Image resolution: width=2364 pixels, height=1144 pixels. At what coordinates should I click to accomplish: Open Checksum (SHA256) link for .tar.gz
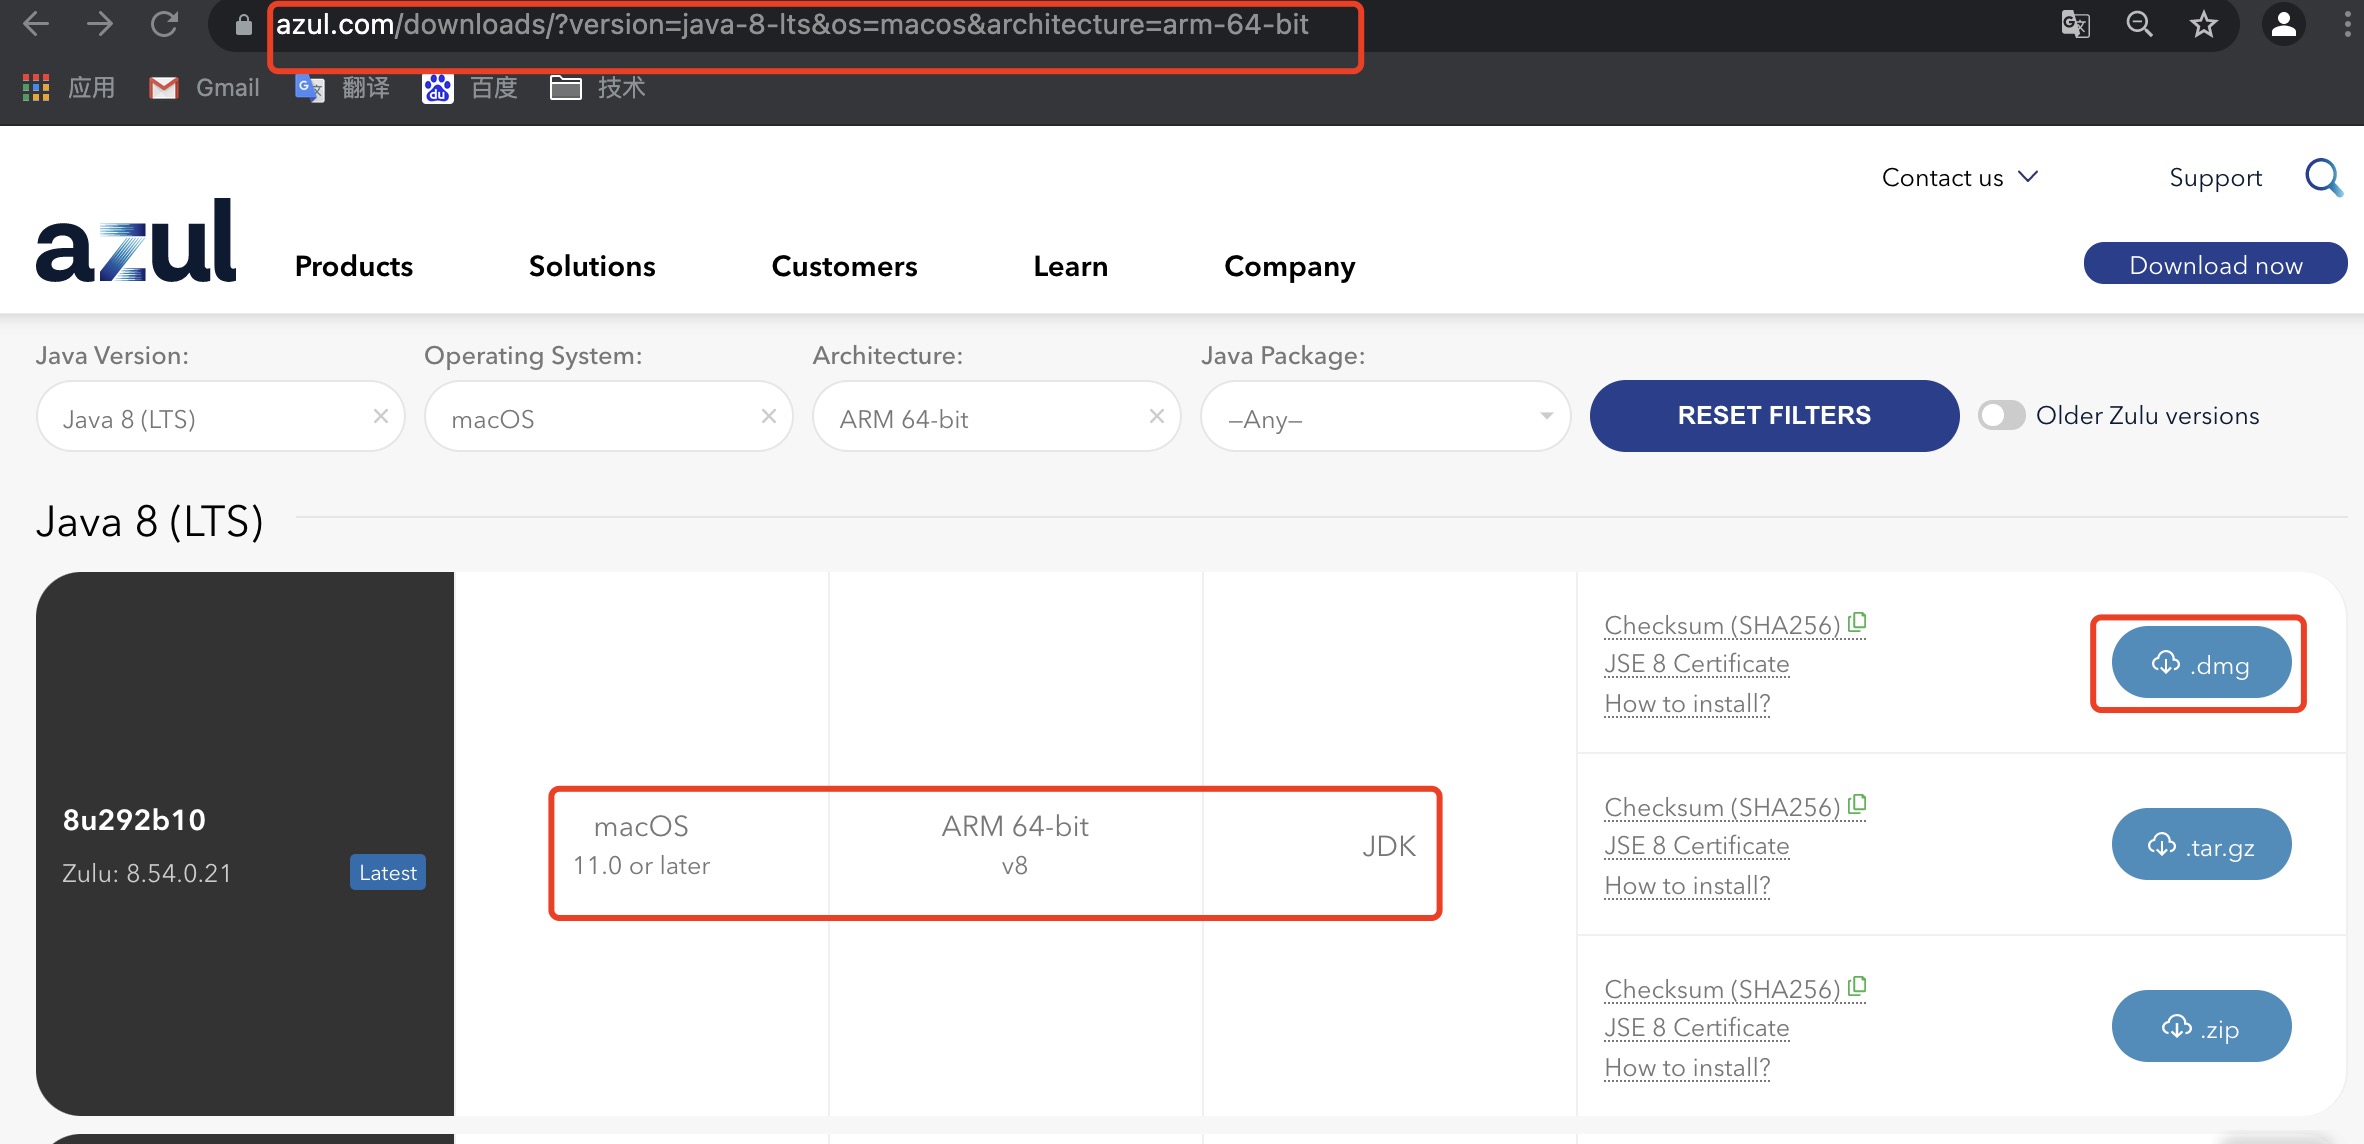[x=1722, y=807]
